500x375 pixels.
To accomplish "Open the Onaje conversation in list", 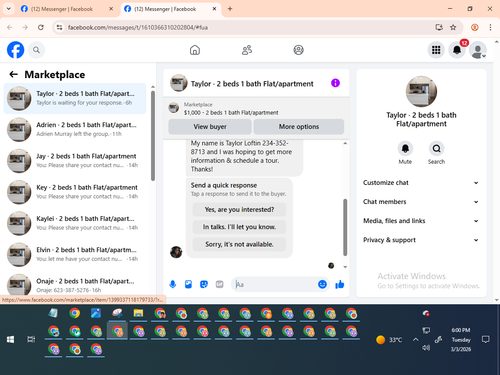I will [75, 285].
